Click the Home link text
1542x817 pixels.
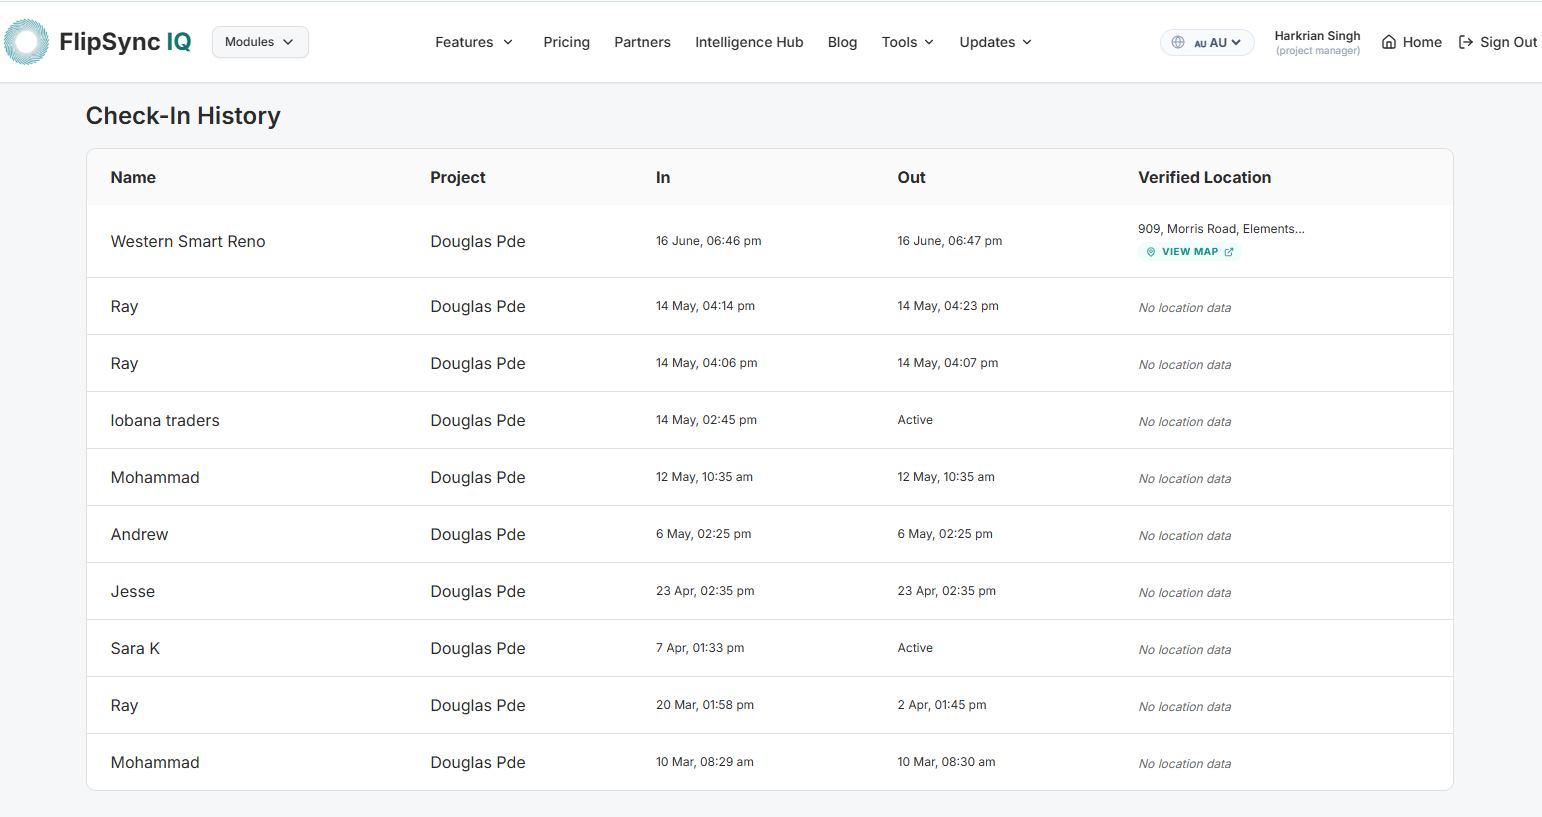(x=1422, y=42)
